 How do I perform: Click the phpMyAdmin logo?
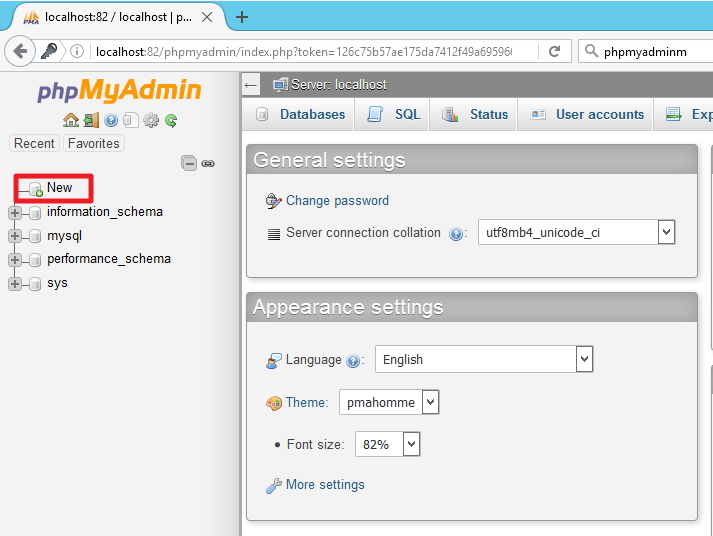pyautogui.click(x=119, y=90)
